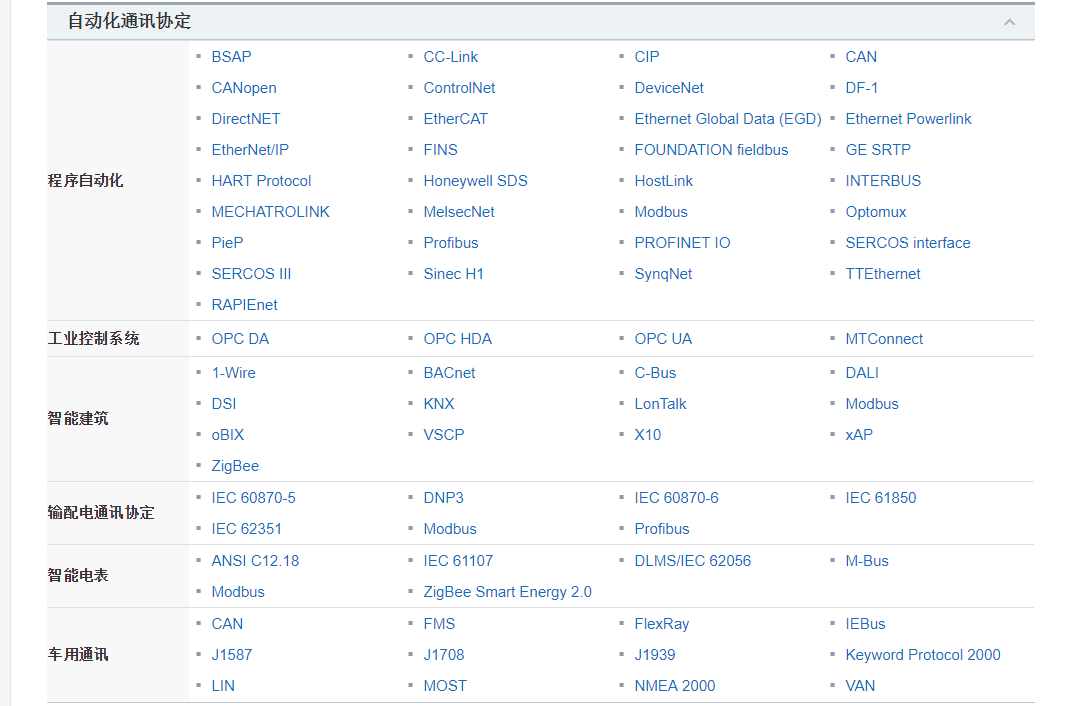The image size is (1065, 706).
Task: Open the NMEA 2000 link
Action: click(674, 686)
